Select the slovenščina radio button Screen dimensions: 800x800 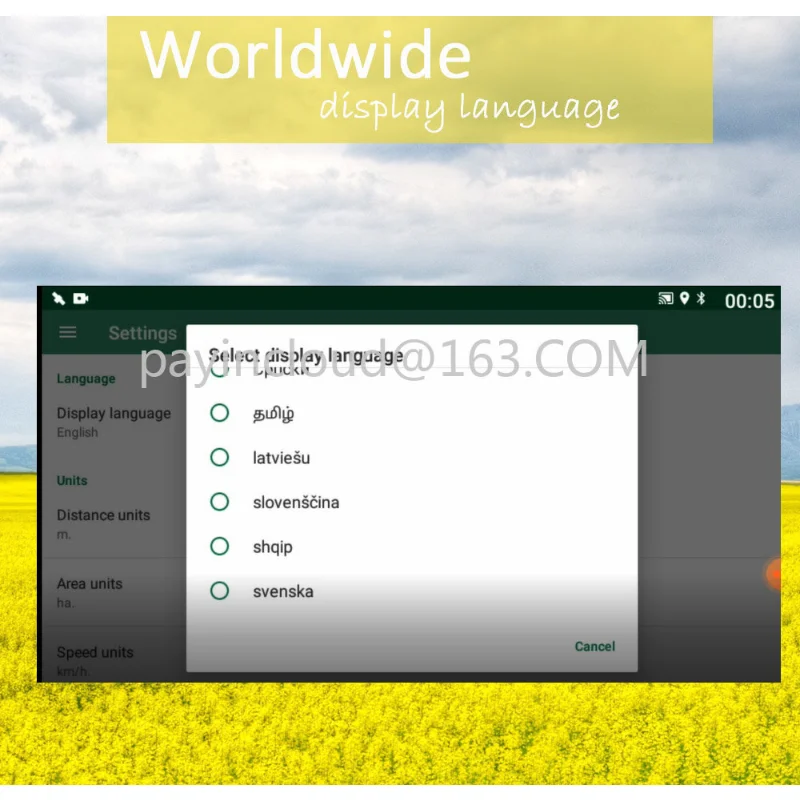tap(219, 502)
